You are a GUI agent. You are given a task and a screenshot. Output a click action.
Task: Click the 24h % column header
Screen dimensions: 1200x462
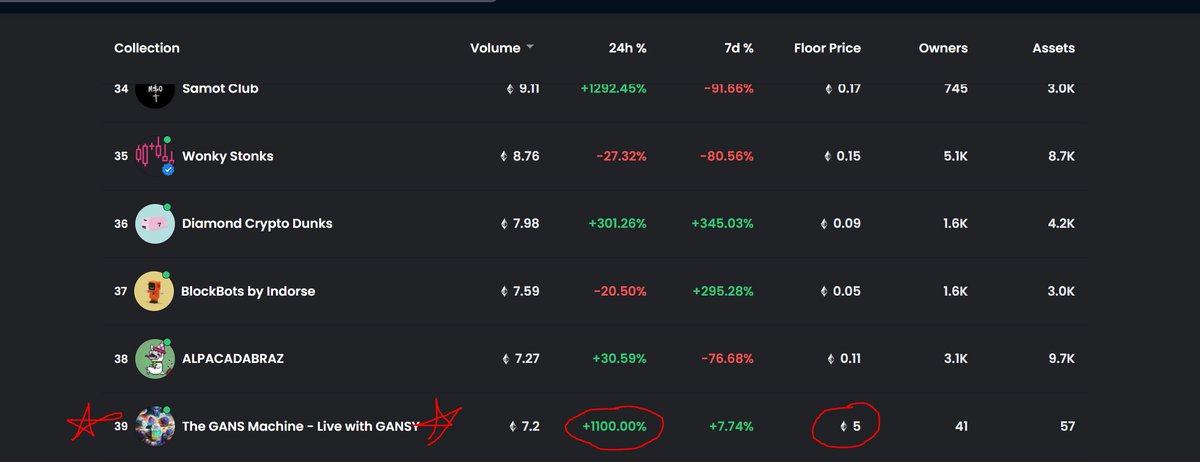629,48
